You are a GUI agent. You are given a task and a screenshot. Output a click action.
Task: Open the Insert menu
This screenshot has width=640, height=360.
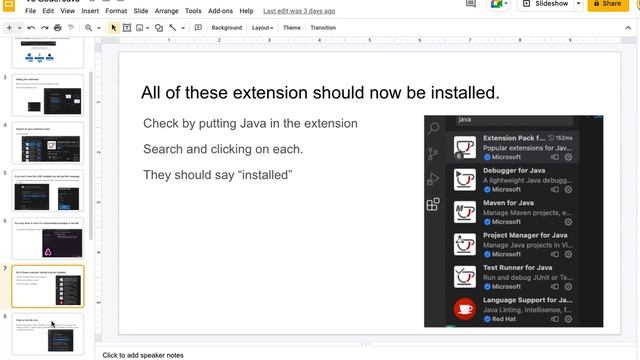tap(90, 11)
